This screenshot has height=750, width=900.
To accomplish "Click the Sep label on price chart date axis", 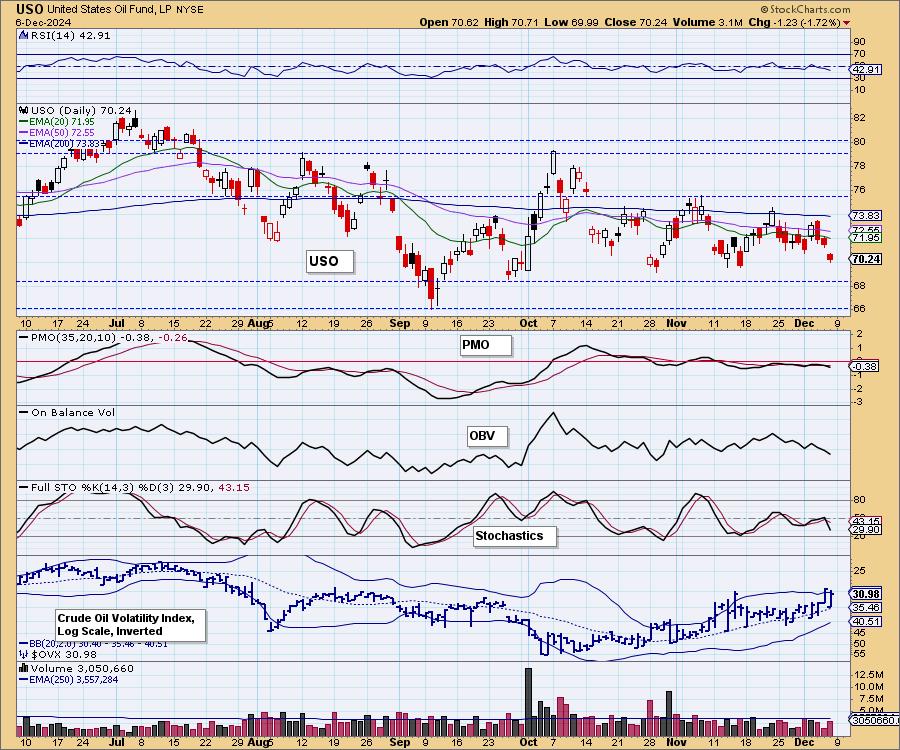I will (x=399, y=324).
